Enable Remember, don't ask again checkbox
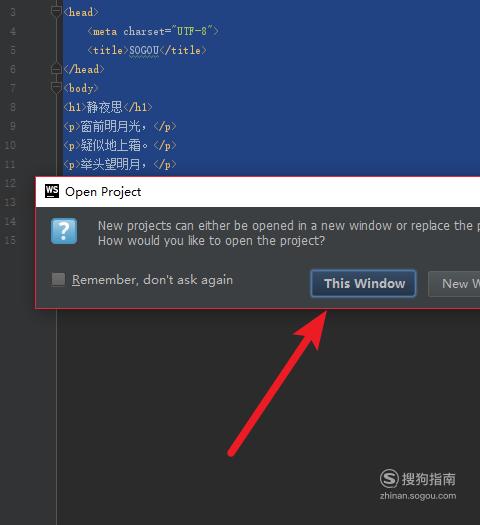Screen dimensions: 480x525 (x=58, y=280)
